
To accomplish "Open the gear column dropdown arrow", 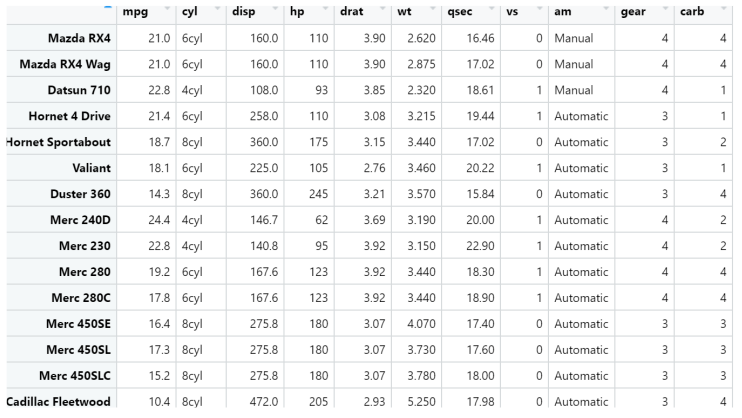I will 666,9.
